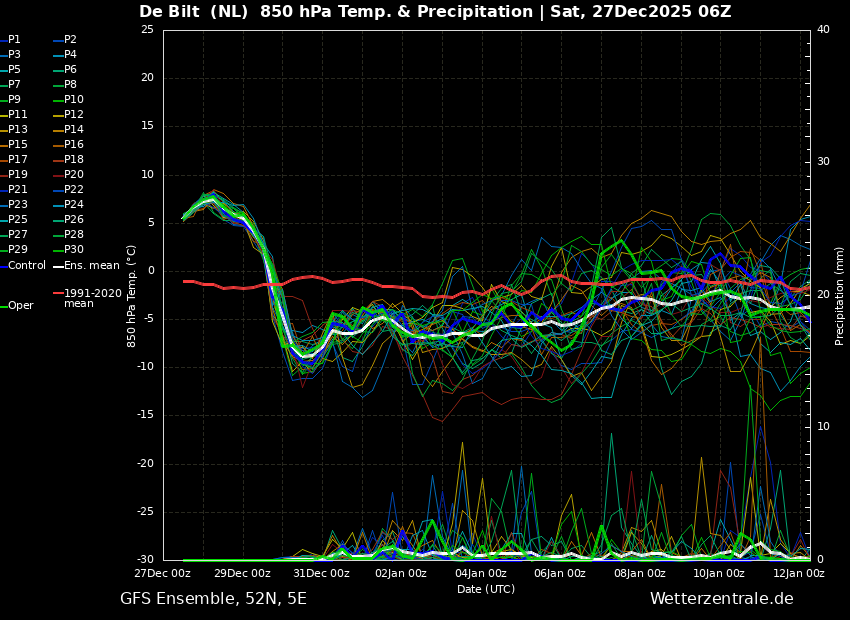Click the 1991-2020 mean legend label
This screenshot has width=850, height=620.
point(92,298)
